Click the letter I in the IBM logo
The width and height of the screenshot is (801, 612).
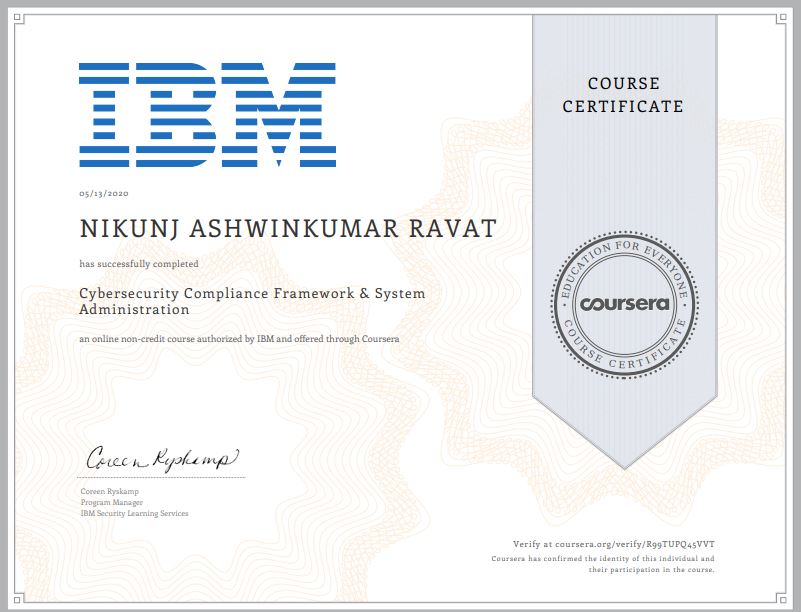(103, 114)
